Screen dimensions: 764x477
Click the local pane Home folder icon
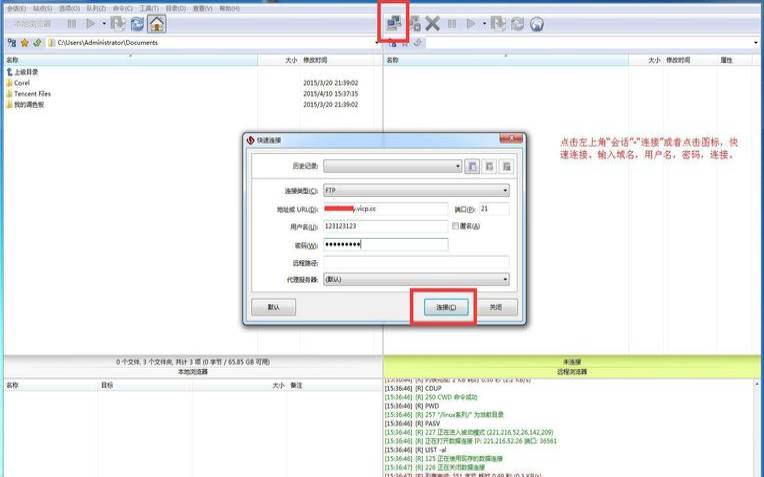(157, 23)
